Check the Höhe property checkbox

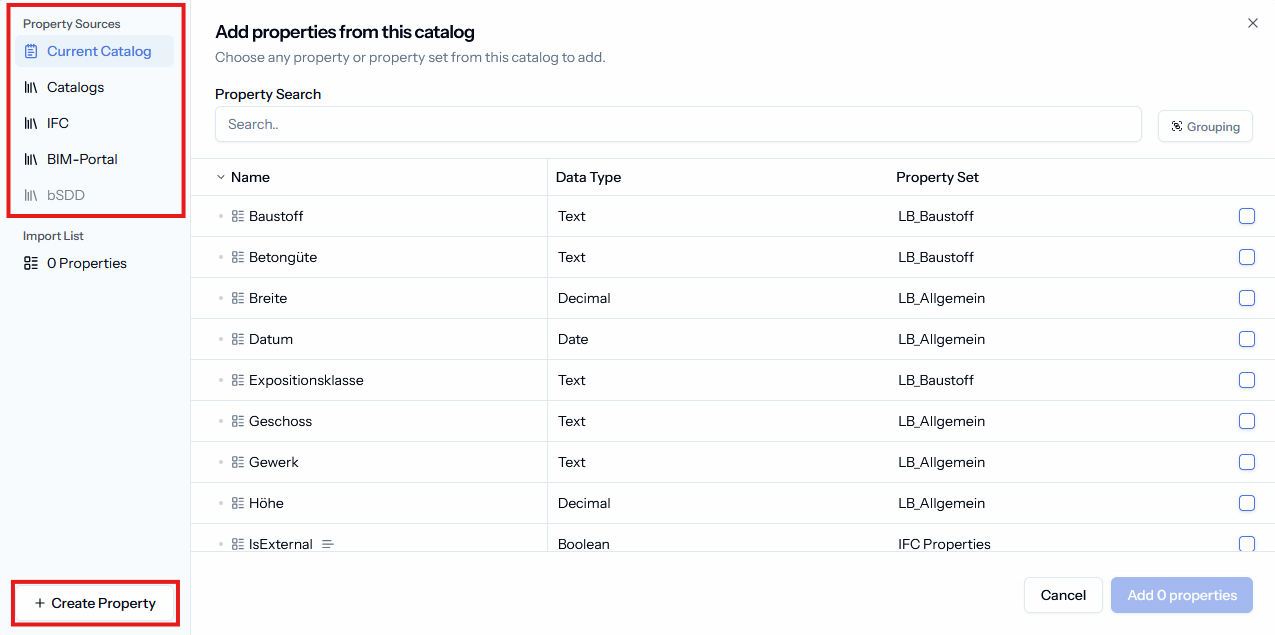[1247, 503]
